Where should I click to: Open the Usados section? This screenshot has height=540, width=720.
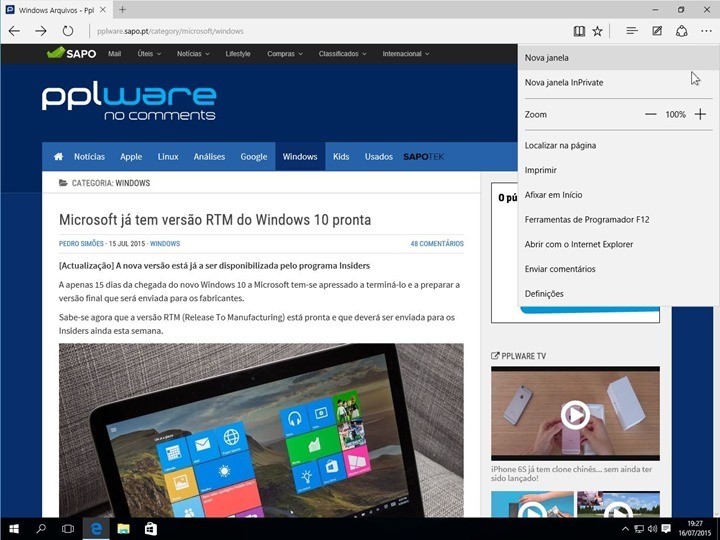click(379, 157)
